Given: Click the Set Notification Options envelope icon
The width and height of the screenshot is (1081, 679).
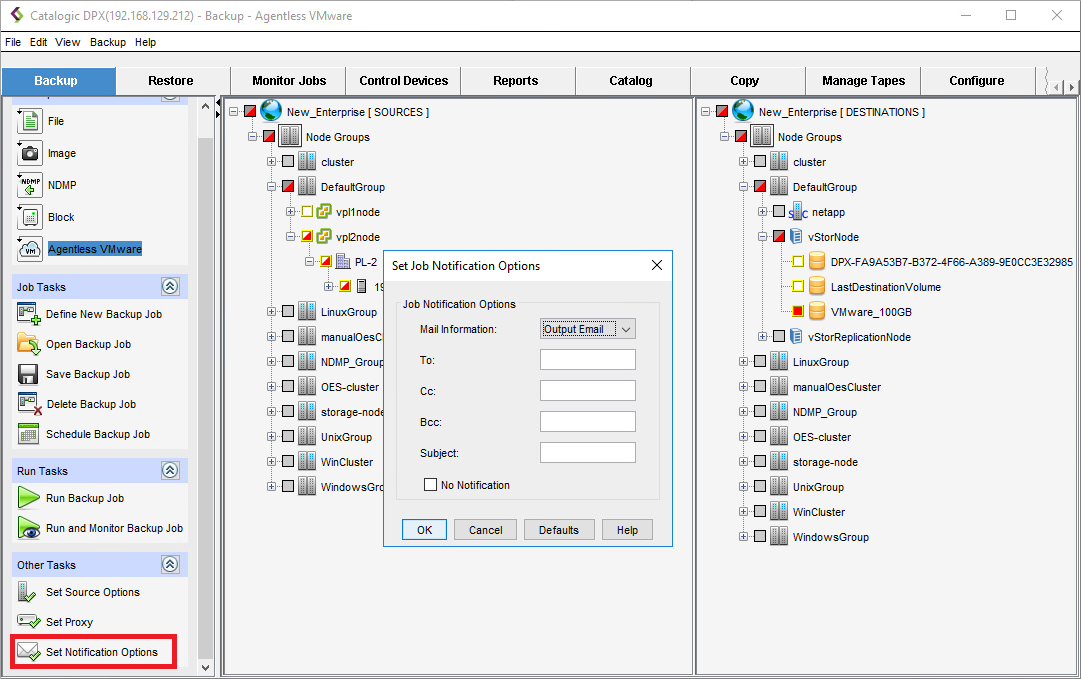Looking at the screenshot, I should click(29, 652).
